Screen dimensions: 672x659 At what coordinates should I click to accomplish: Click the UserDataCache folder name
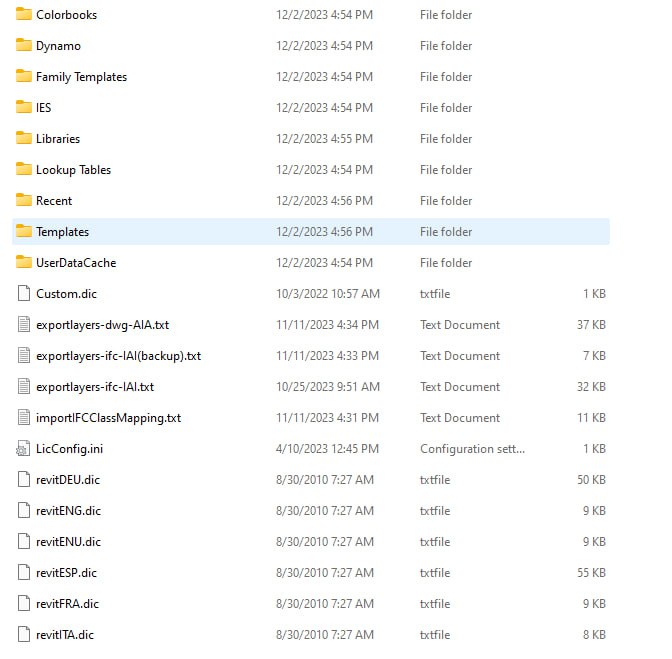(76, 263)
